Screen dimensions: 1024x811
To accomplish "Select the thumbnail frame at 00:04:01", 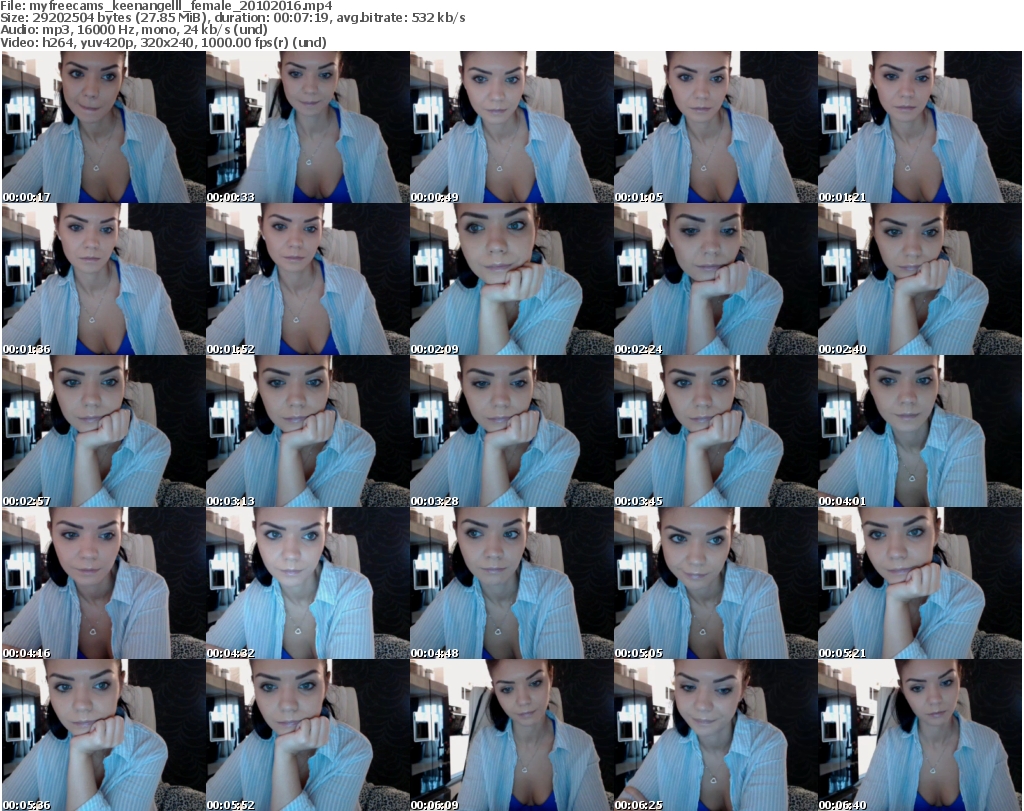I will (920, 432).
